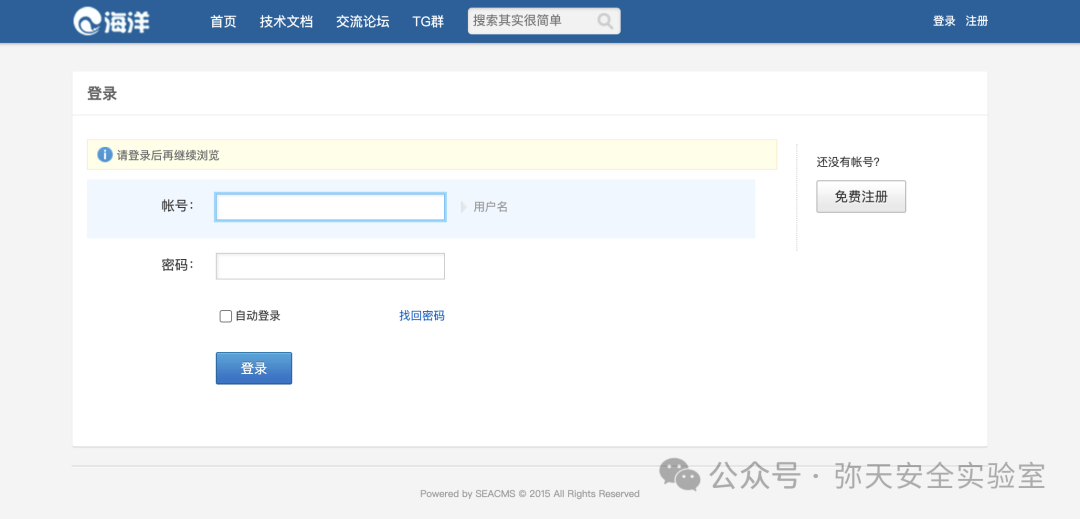Viewport: 1080px width, 519px height.
Task: Click the search magnifier icon
Action: pyautogui.click(x=605, y=21)
